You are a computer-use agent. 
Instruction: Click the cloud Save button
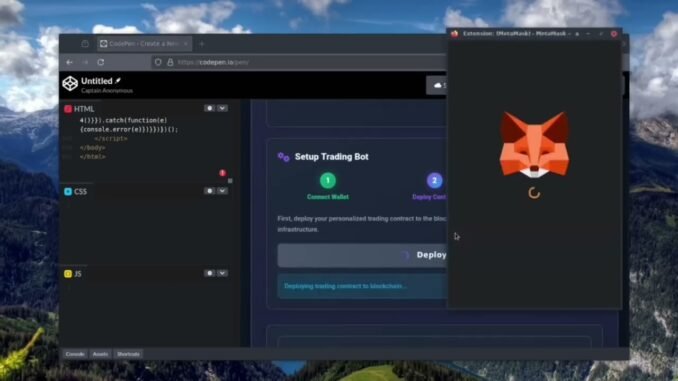[437, 85]
